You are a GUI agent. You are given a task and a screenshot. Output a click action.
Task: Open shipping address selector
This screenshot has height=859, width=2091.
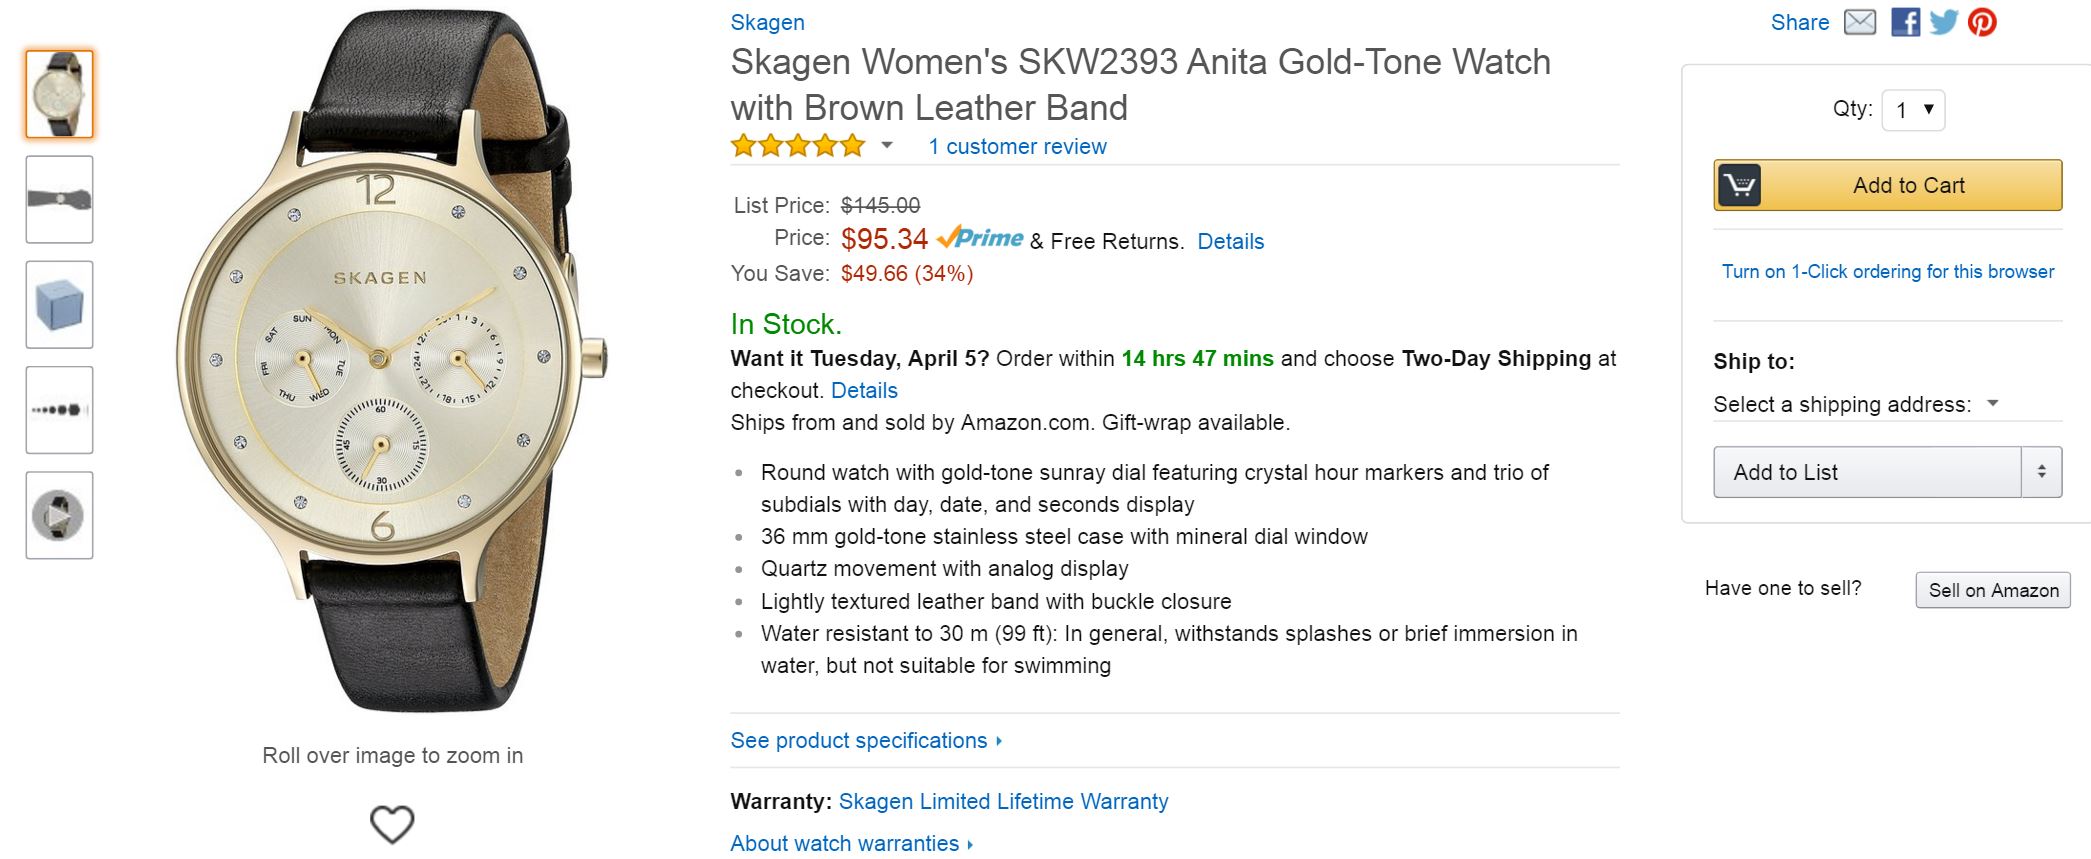1856,404
